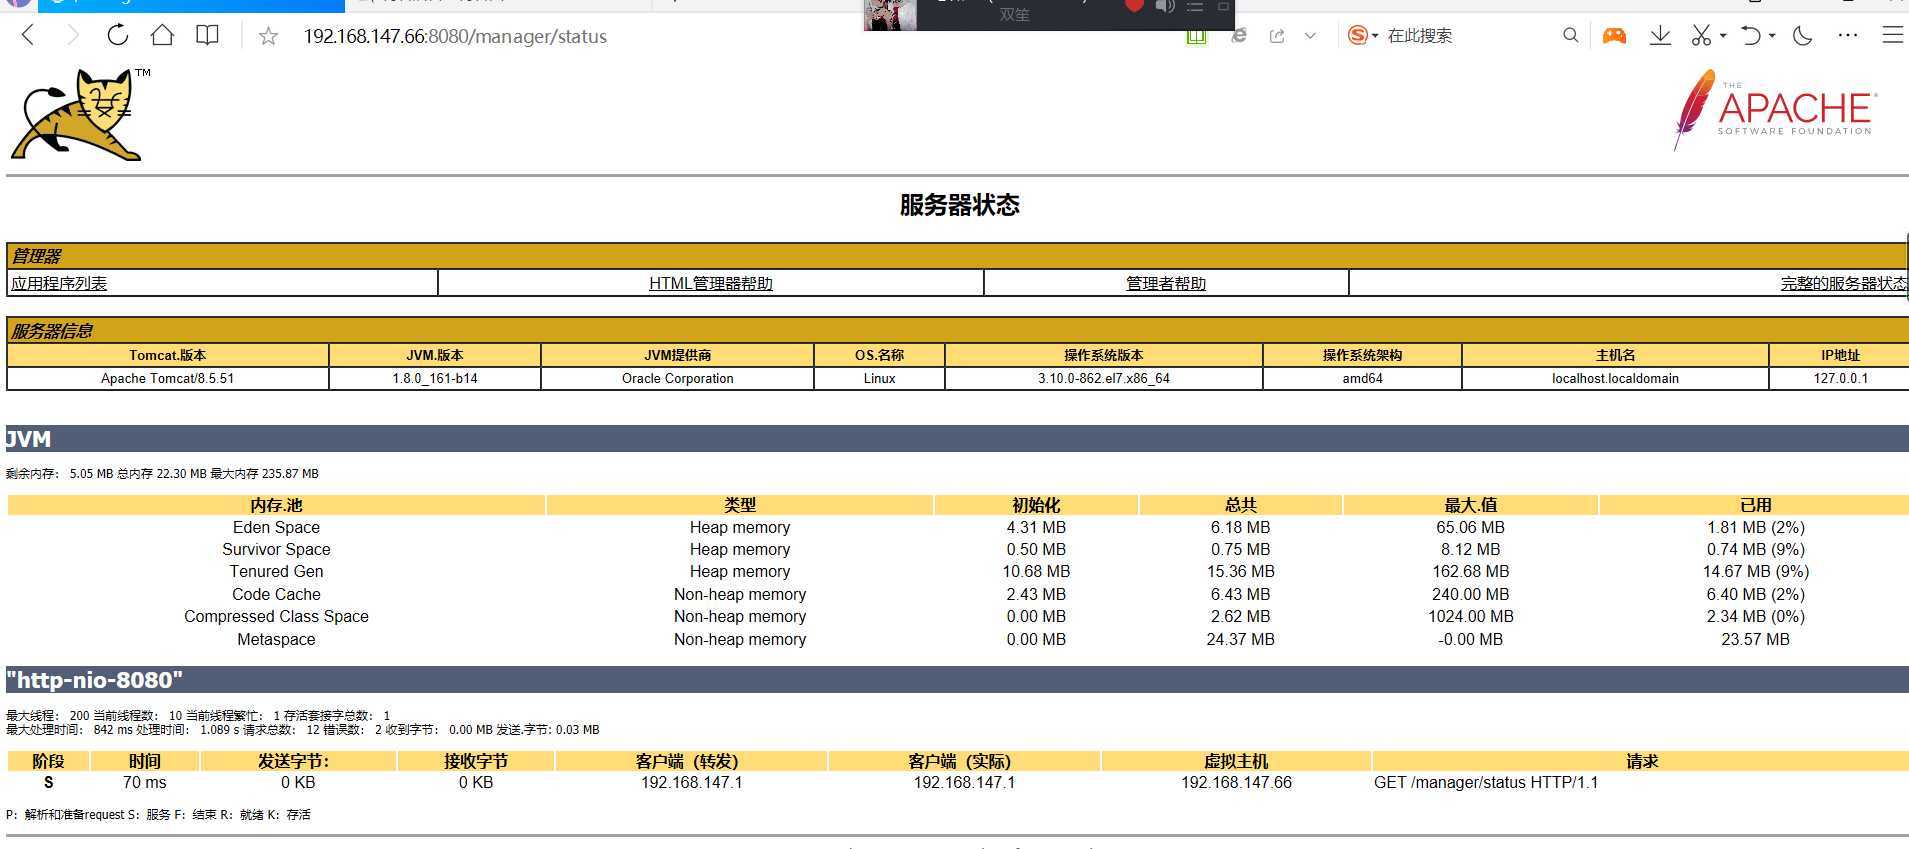
Task: Switch to IE compatibility mode icon
Action: point(1239,36)
